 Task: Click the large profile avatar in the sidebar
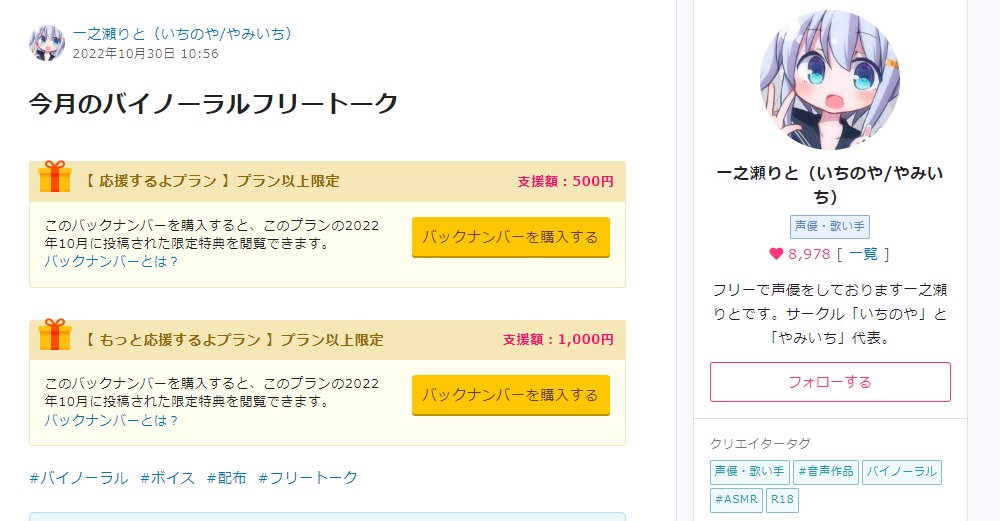pos(830,81)
